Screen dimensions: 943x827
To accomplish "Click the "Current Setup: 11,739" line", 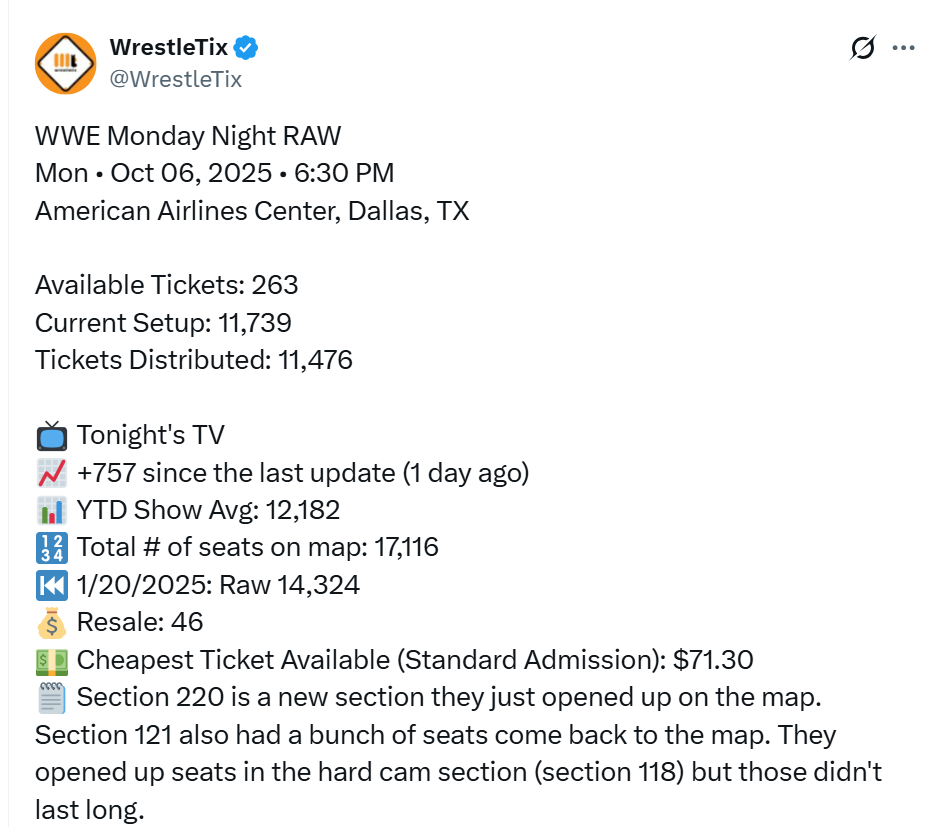I will click(x=163, y=323).
